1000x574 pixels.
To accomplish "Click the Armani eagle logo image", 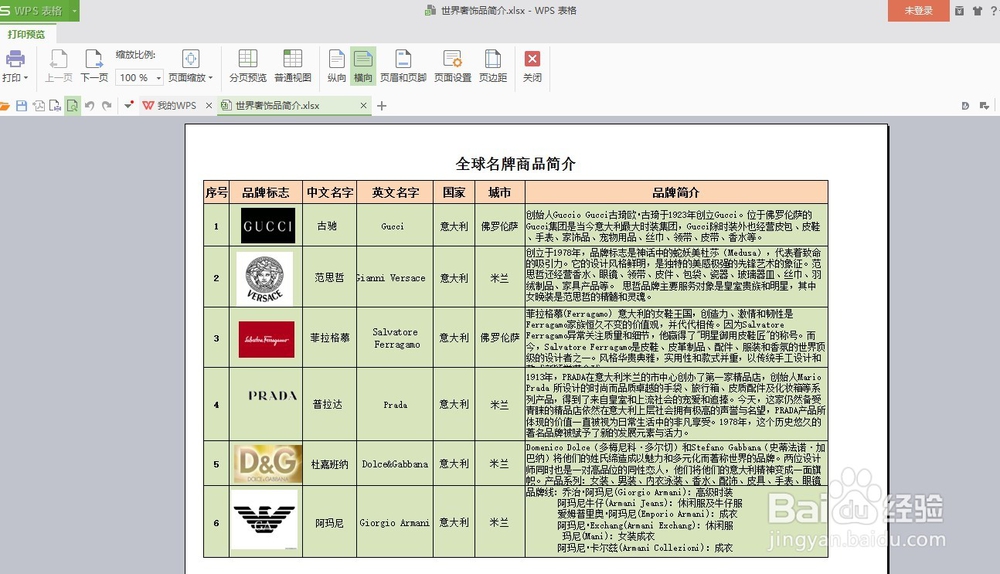I will point(265,519).
